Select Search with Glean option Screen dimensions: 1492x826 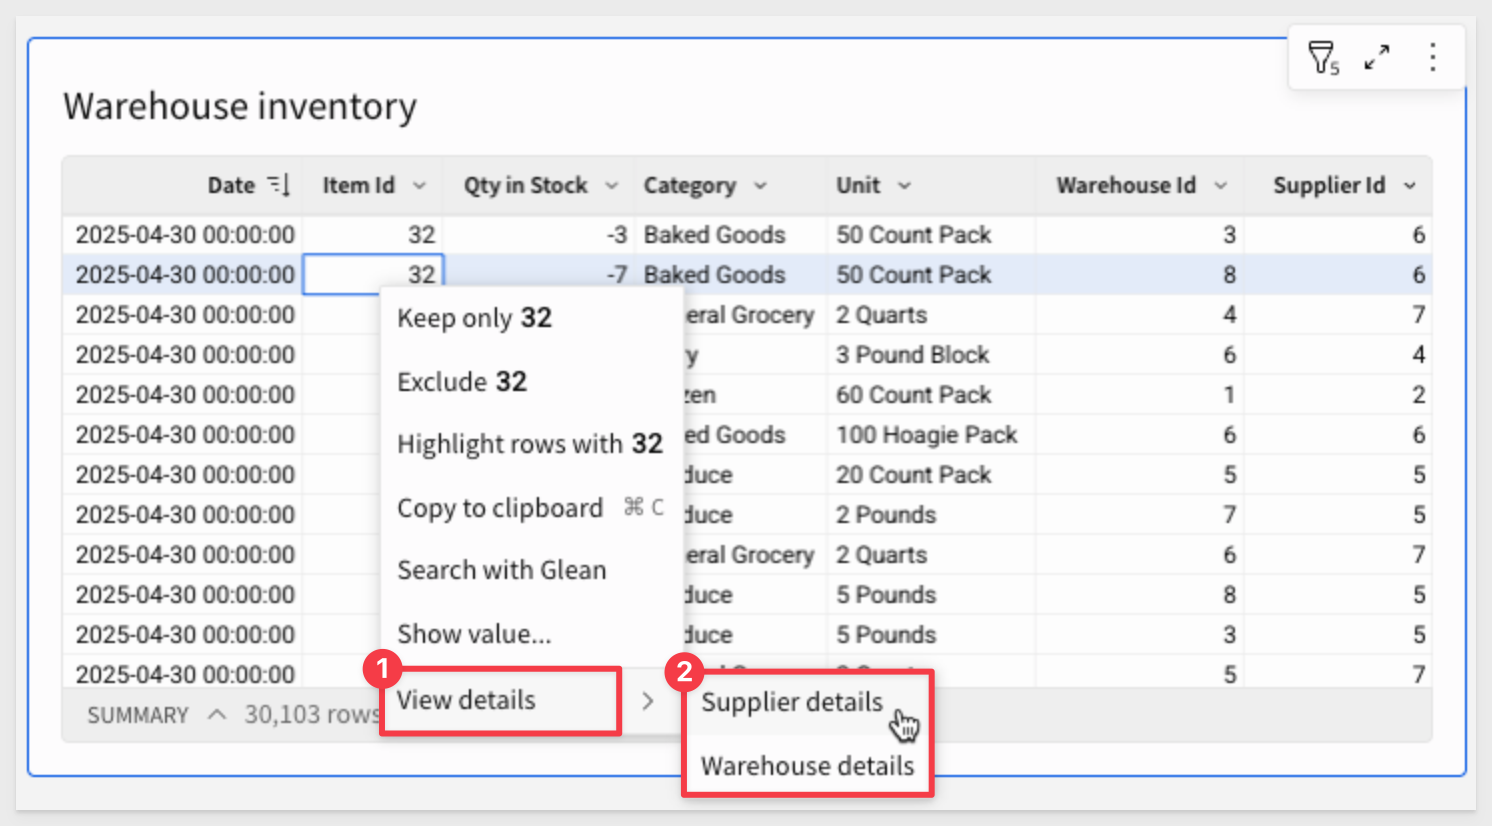click(x=502, y=570)
